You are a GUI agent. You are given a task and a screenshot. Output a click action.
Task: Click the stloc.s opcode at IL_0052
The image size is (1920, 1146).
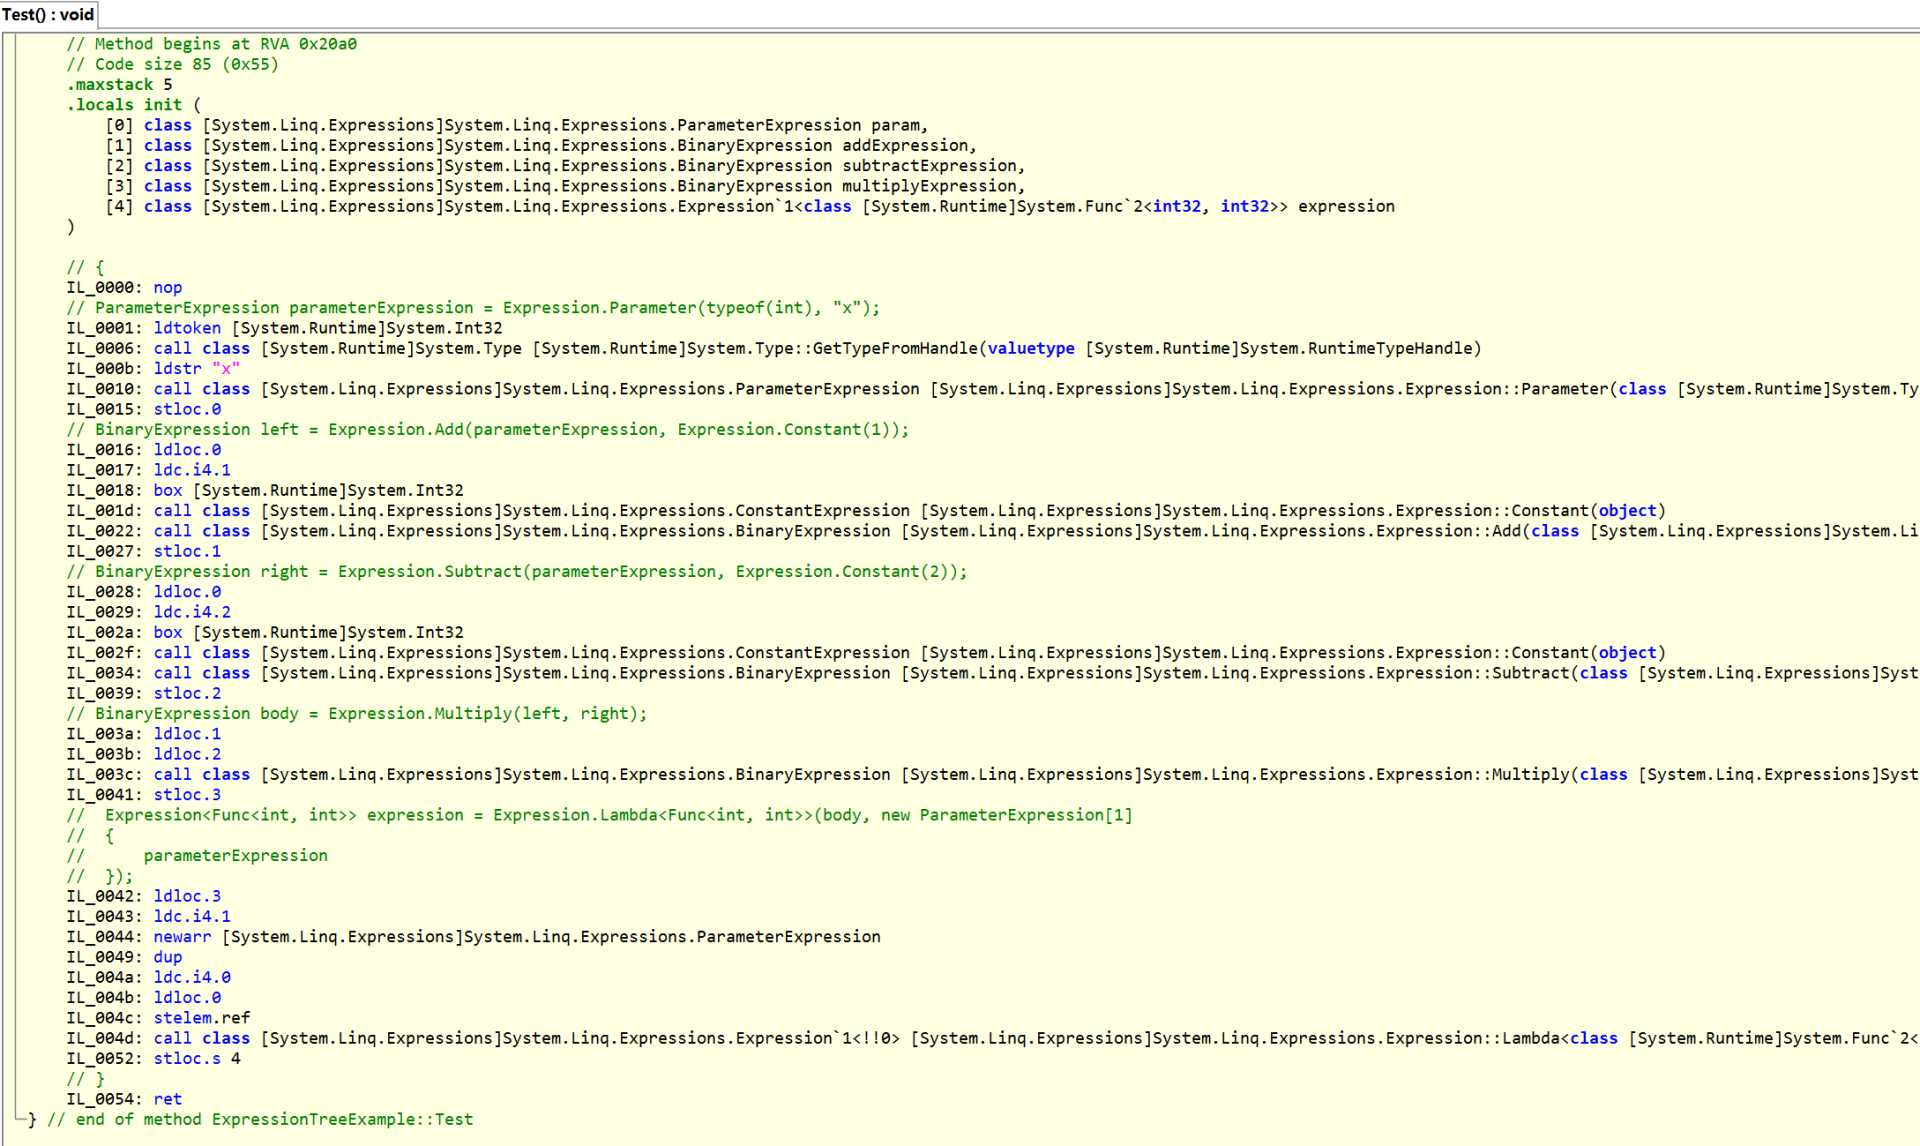[x=186, y=1058]
